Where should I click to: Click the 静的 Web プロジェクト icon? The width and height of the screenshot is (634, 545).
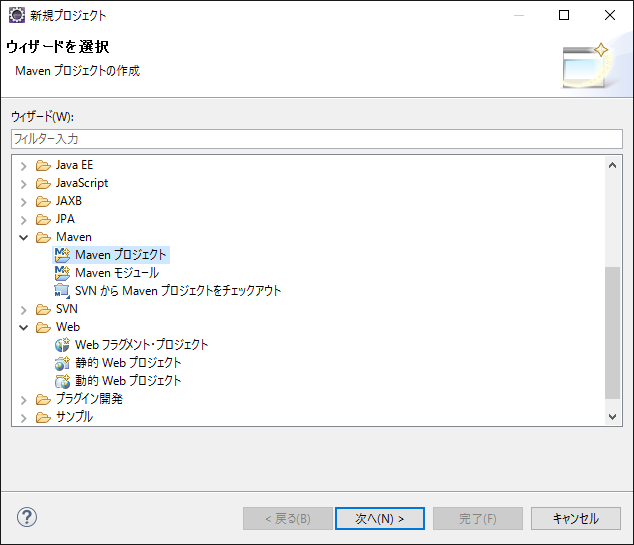62,363
